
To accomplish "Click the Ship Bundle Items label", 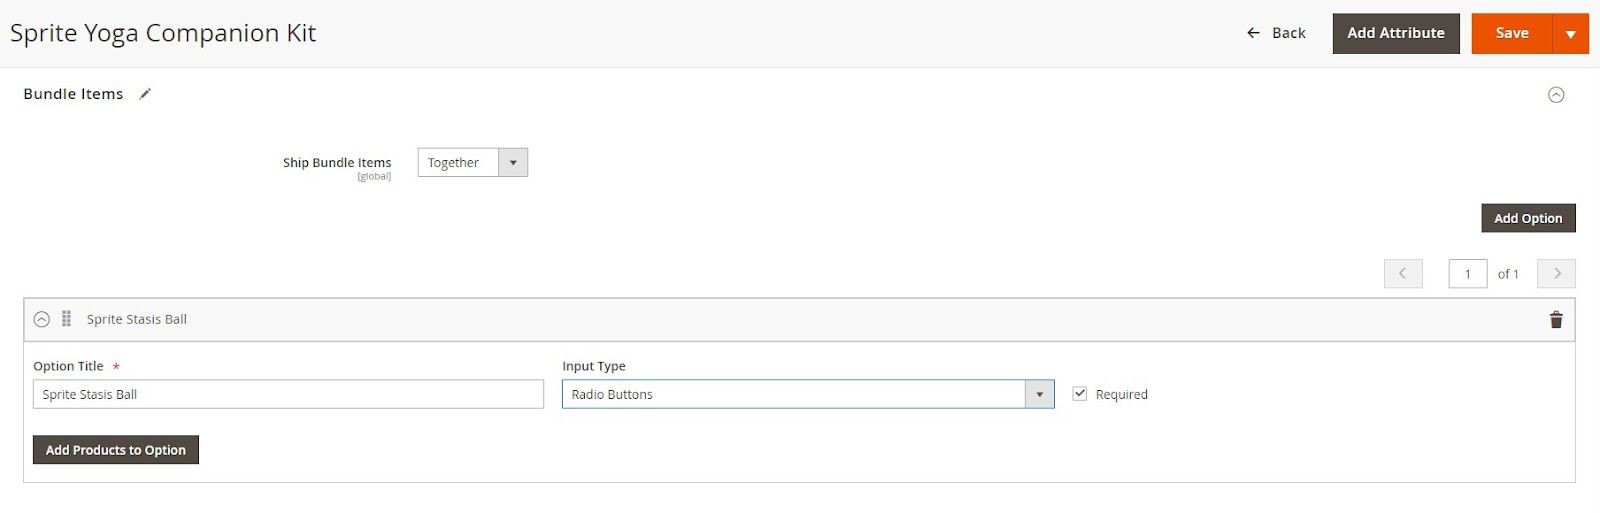I will (337, 162).
